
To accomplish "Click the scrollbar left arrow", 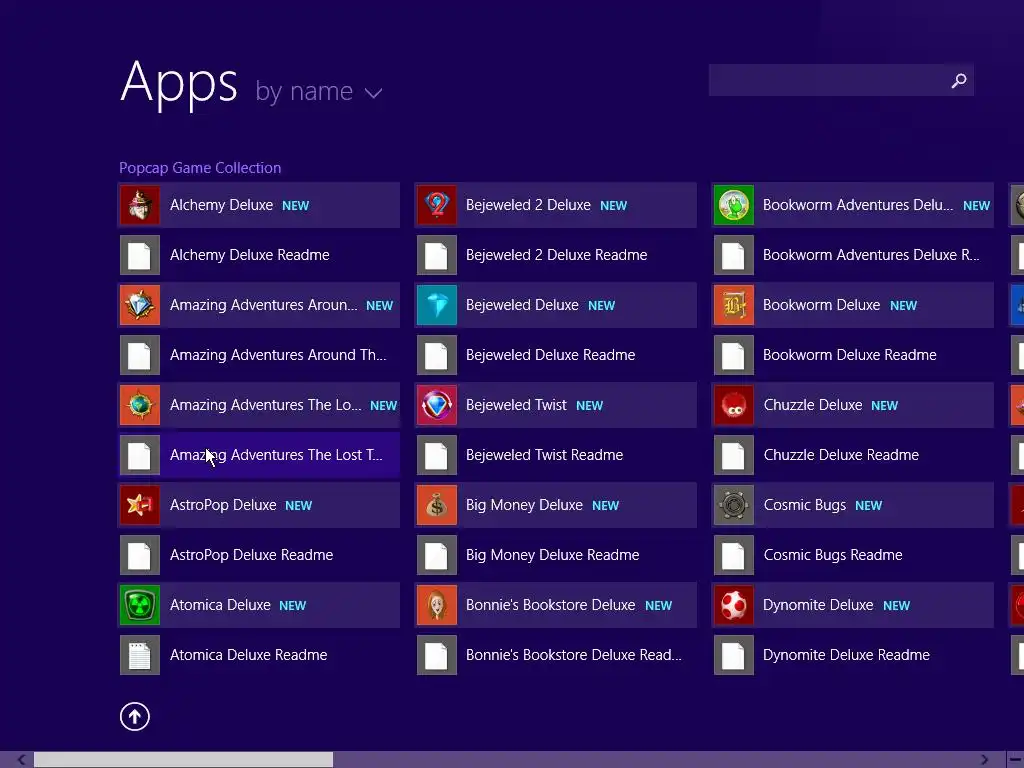I will 21,760.
